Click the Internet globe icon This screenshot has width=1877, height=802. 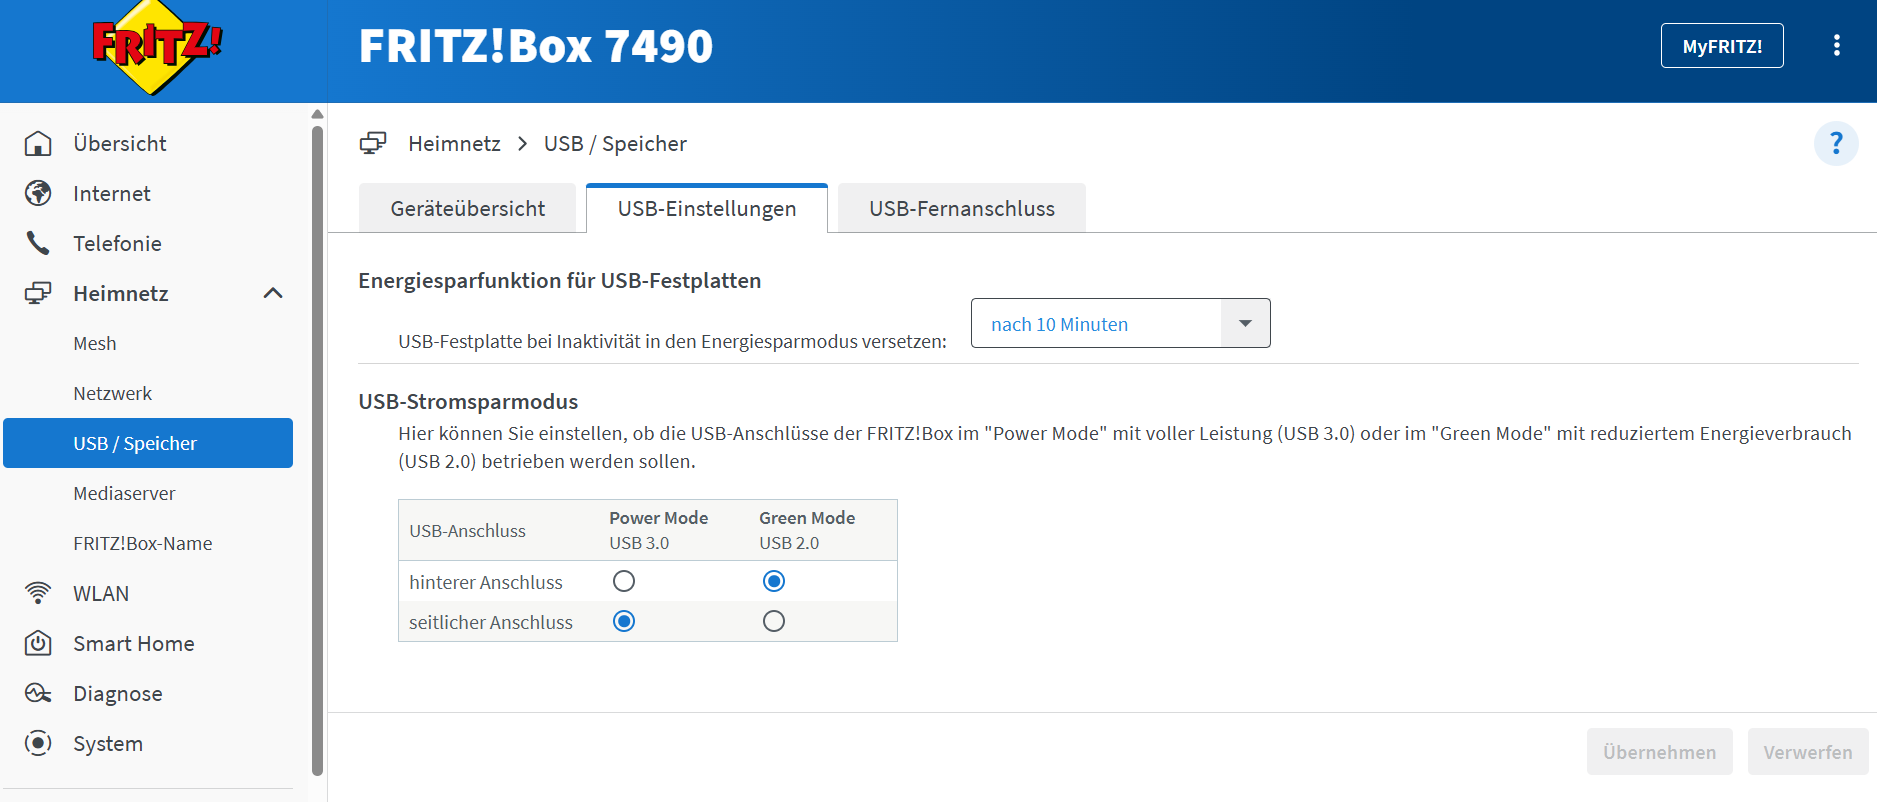[38, 194]
